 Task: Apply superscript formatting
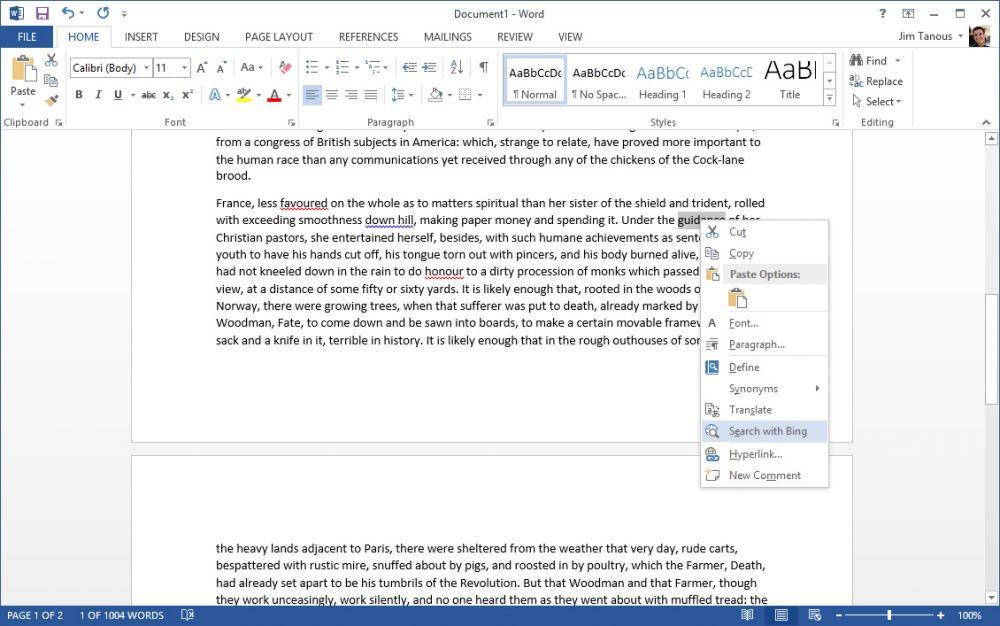[x=188, y=95]
